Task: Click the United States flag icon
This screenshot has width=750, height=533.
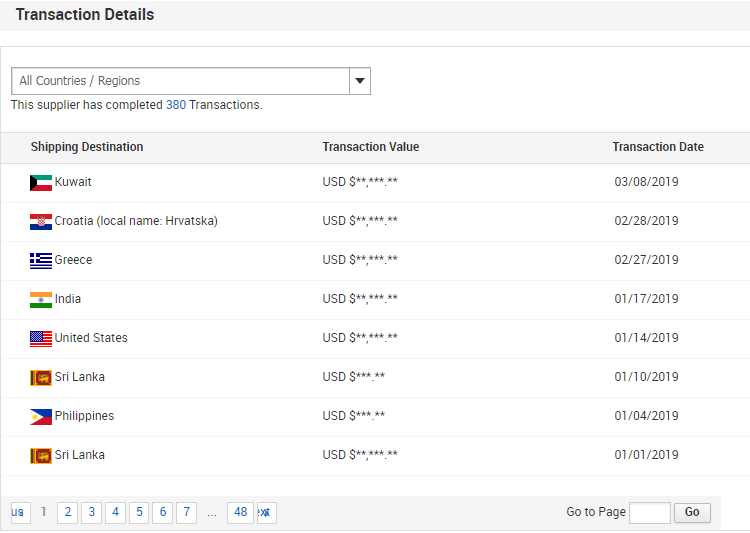Action: pyautogui.click(x=41, y=339)
